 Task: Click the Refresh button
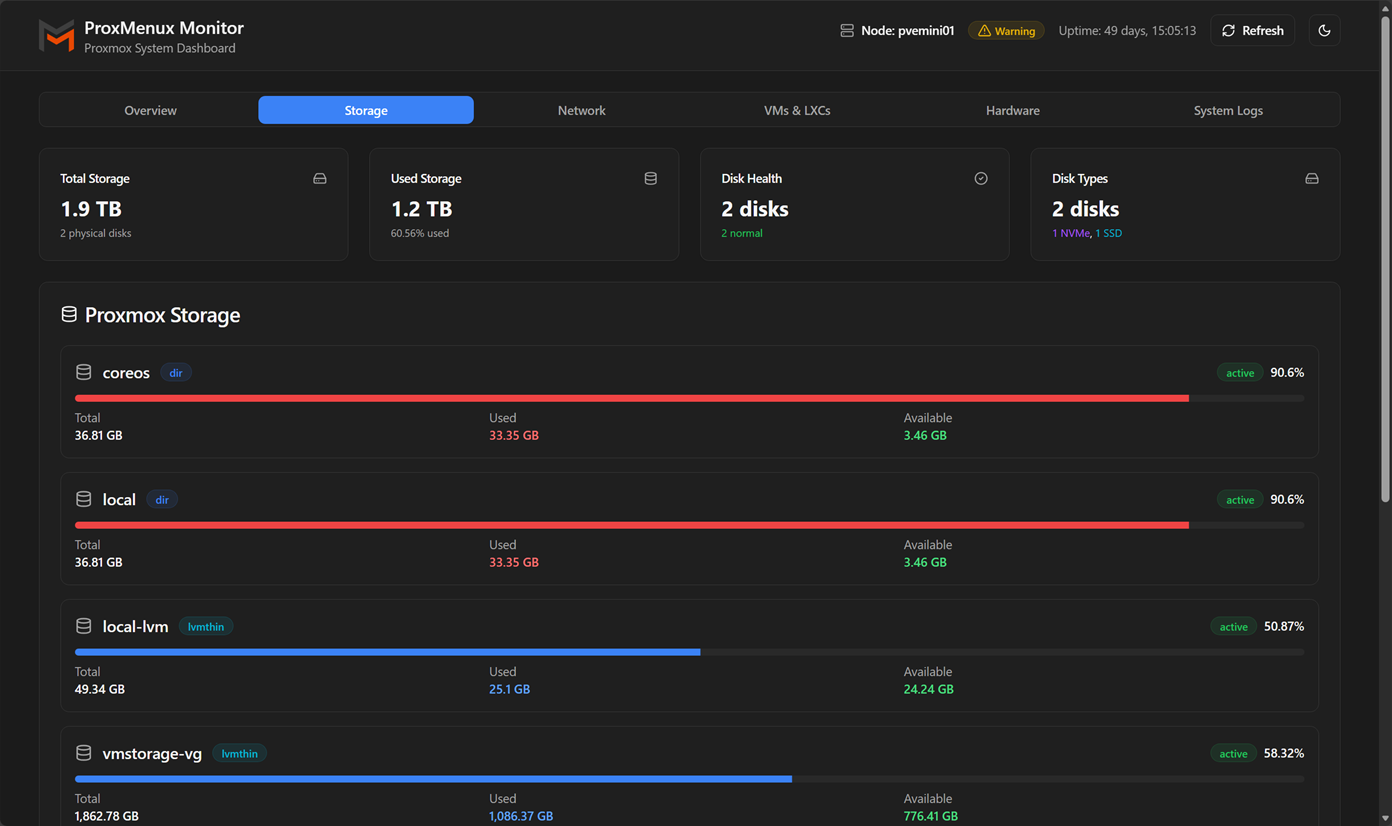pos(1252,30)
